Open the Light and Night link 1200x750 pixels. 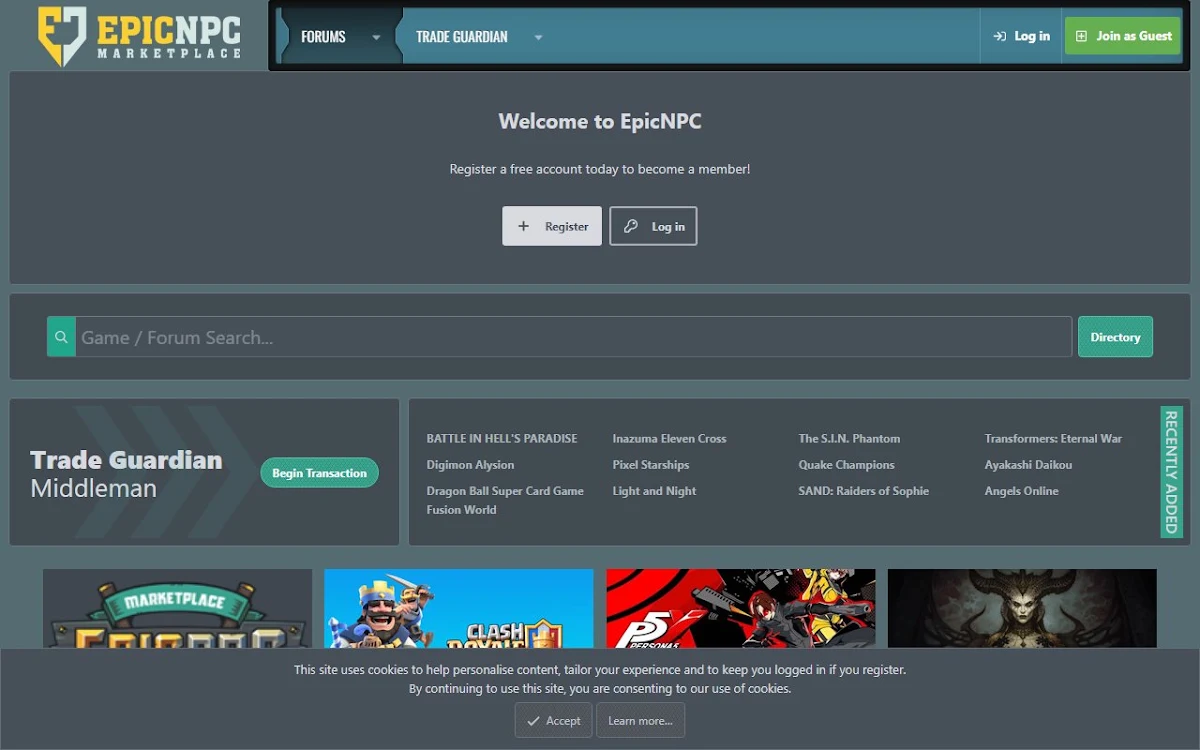point(654,490)
